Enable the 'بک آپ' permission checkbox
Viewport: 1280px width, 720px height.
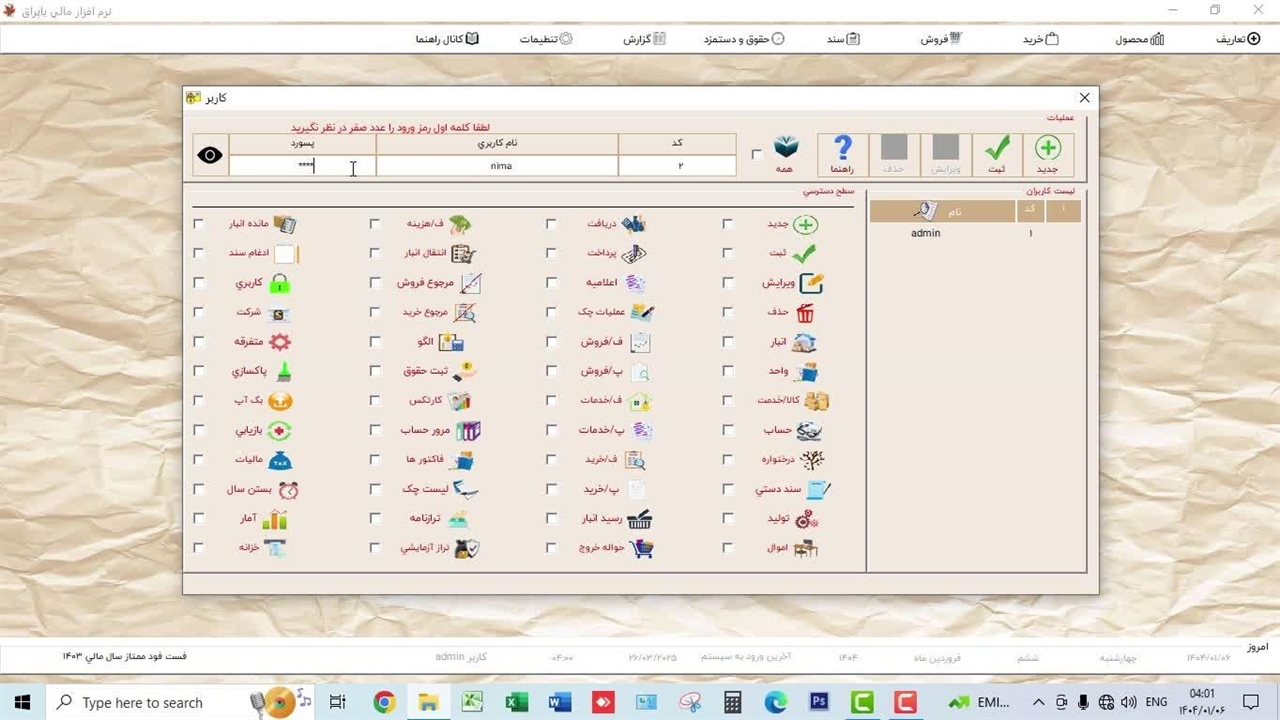198,401
